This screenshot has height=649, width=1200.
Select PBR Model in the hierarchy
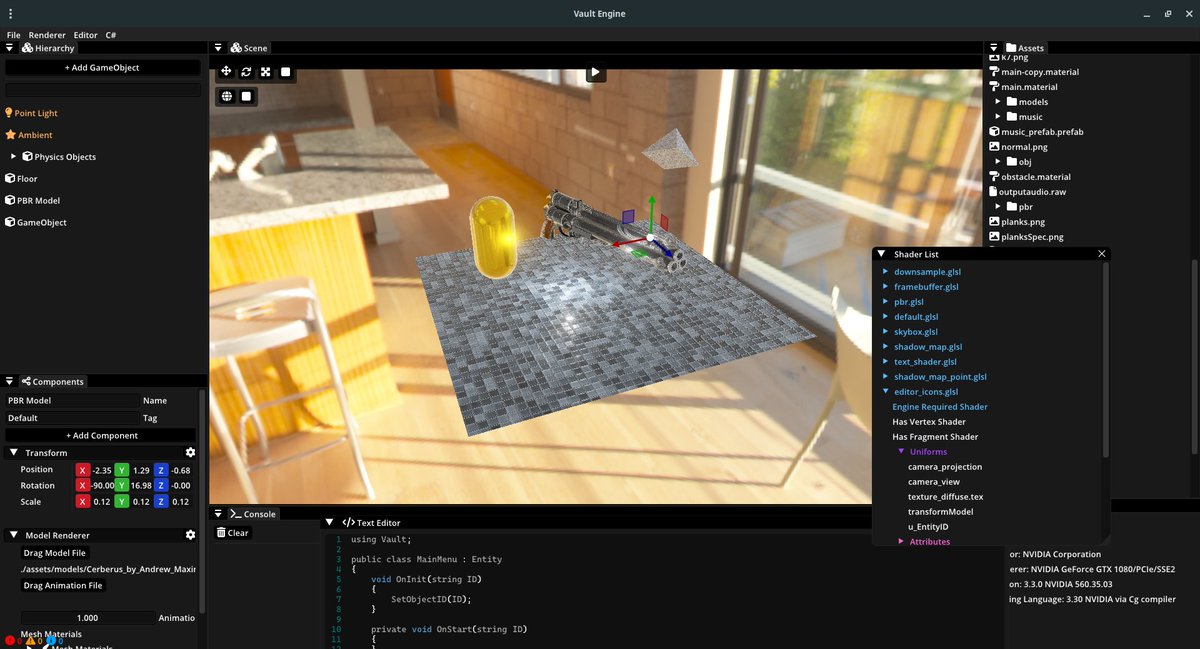pos(39,201)
